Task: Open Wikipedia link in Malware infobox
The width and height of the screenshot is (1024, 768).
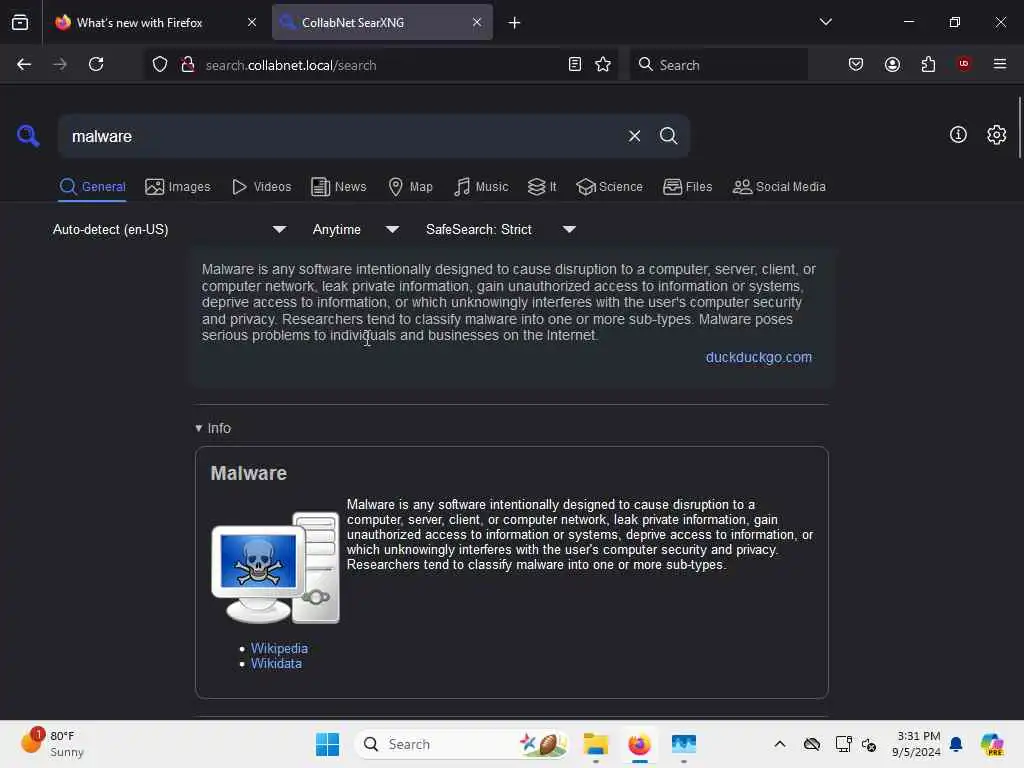Action: (279, 648)
